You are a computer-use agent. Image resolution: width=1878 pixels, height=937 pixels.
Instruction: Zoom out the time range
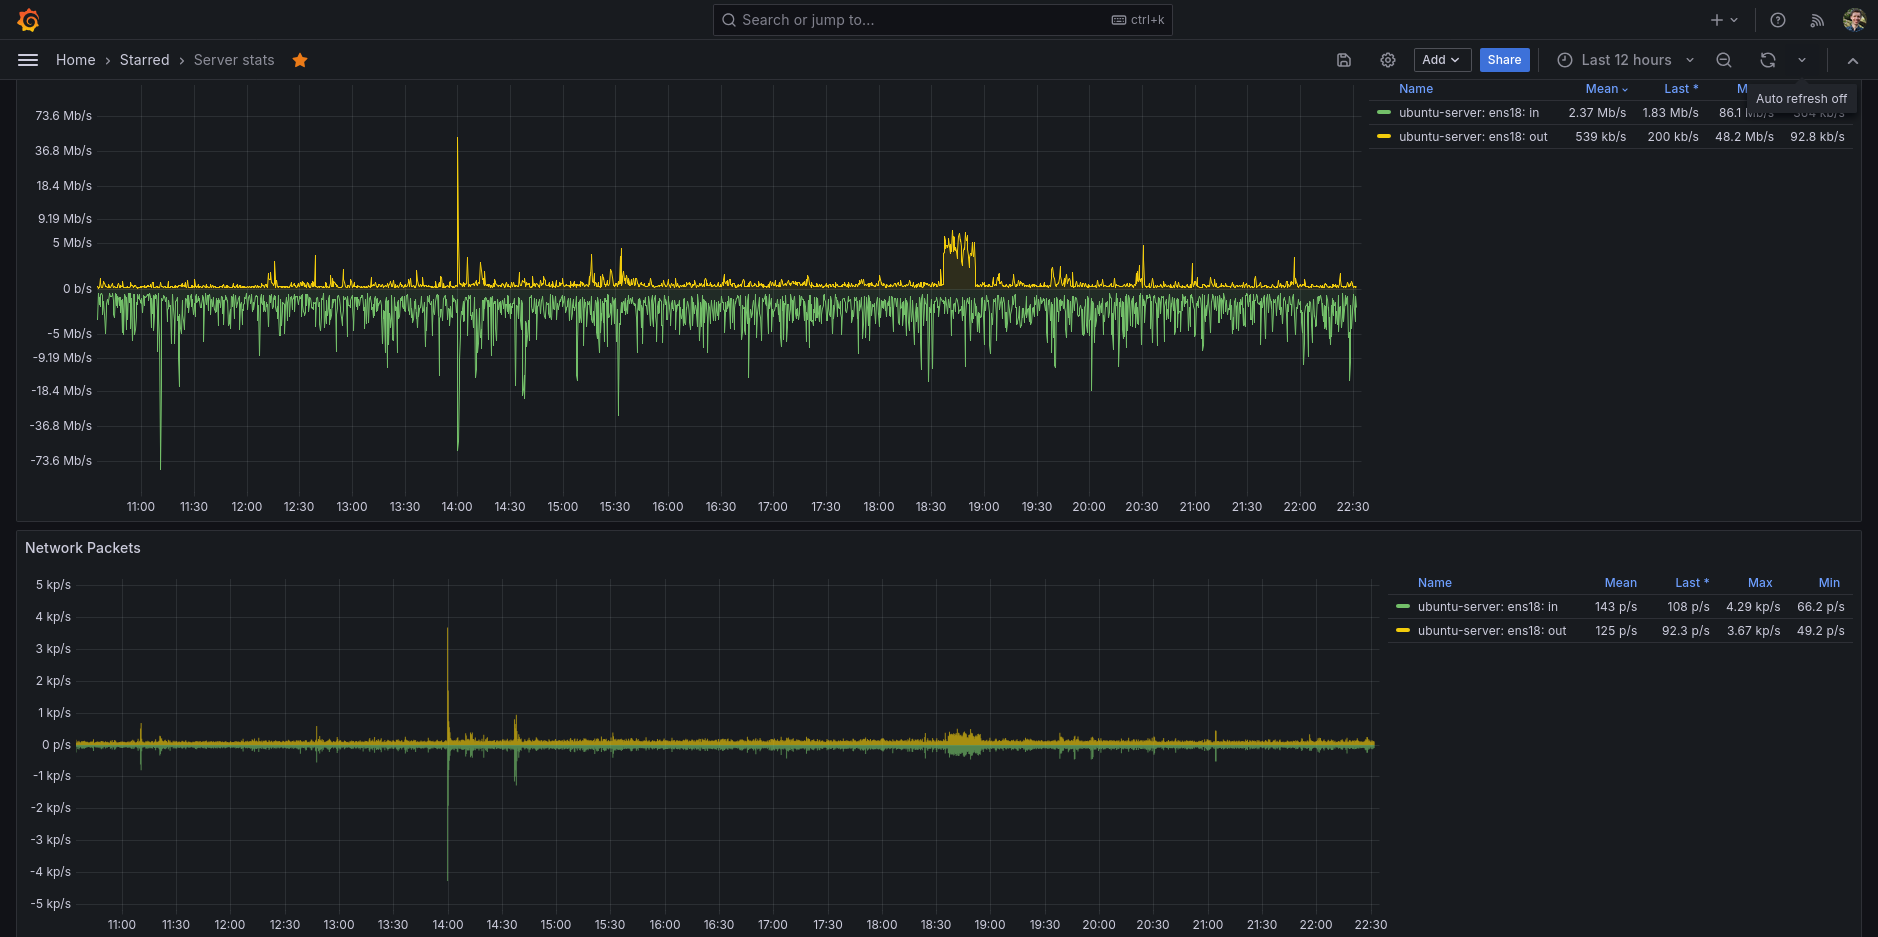[x=1724, y=60]
